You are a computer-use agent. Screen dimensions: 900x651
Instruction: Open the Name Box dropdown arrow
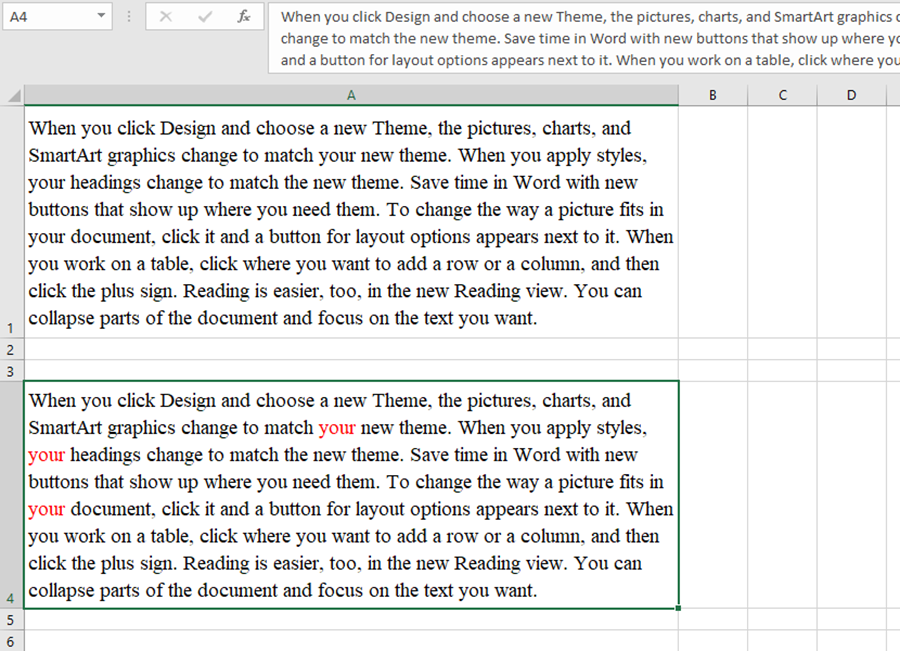pos(101,16)
